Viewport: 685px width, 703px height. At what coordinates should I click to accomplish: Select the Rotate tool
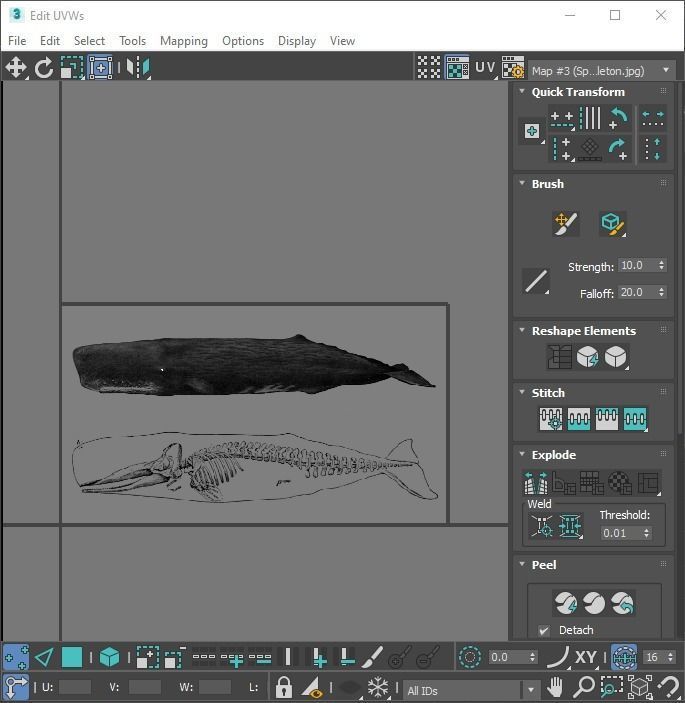(44, 68)
